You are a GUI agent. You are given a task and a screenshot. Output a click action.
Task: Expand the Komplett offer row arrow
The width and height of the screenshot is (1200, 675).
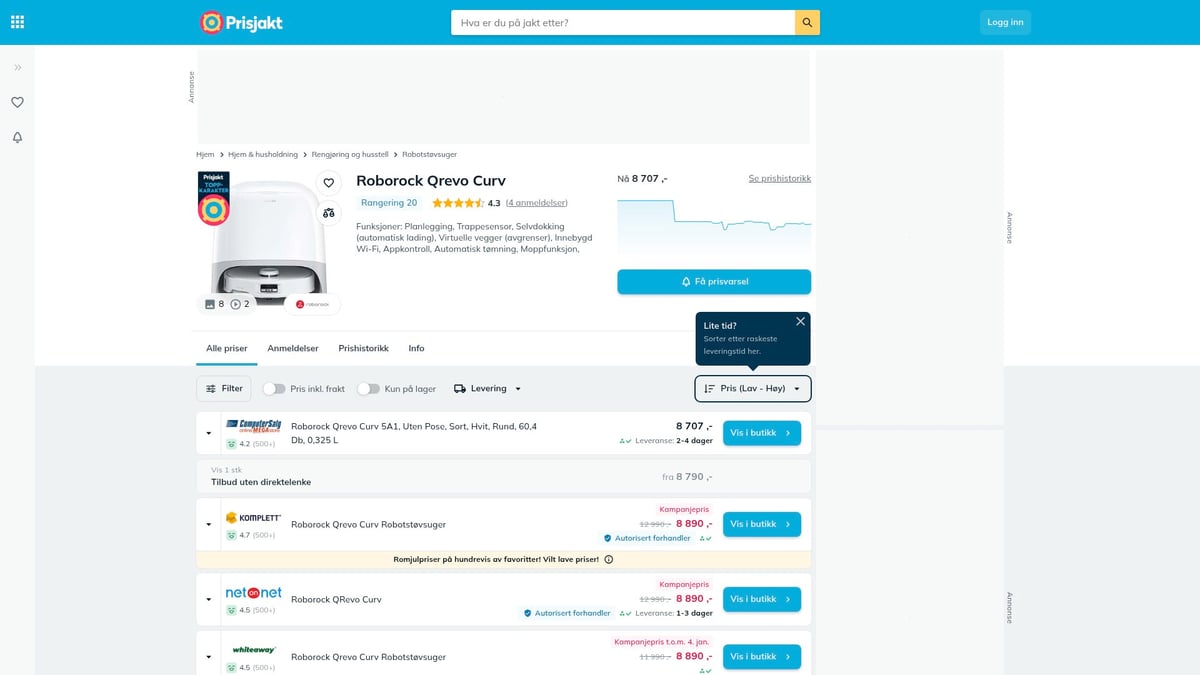pyautogui.click(x=209, y=524)
